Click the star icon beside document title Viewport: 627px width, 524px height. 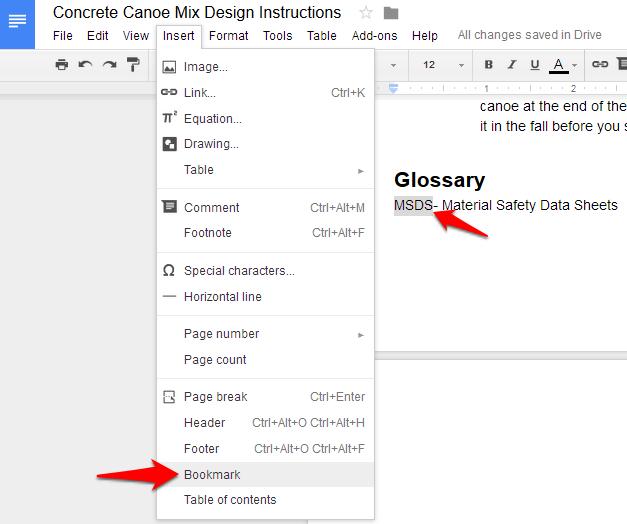coord(366,13)
